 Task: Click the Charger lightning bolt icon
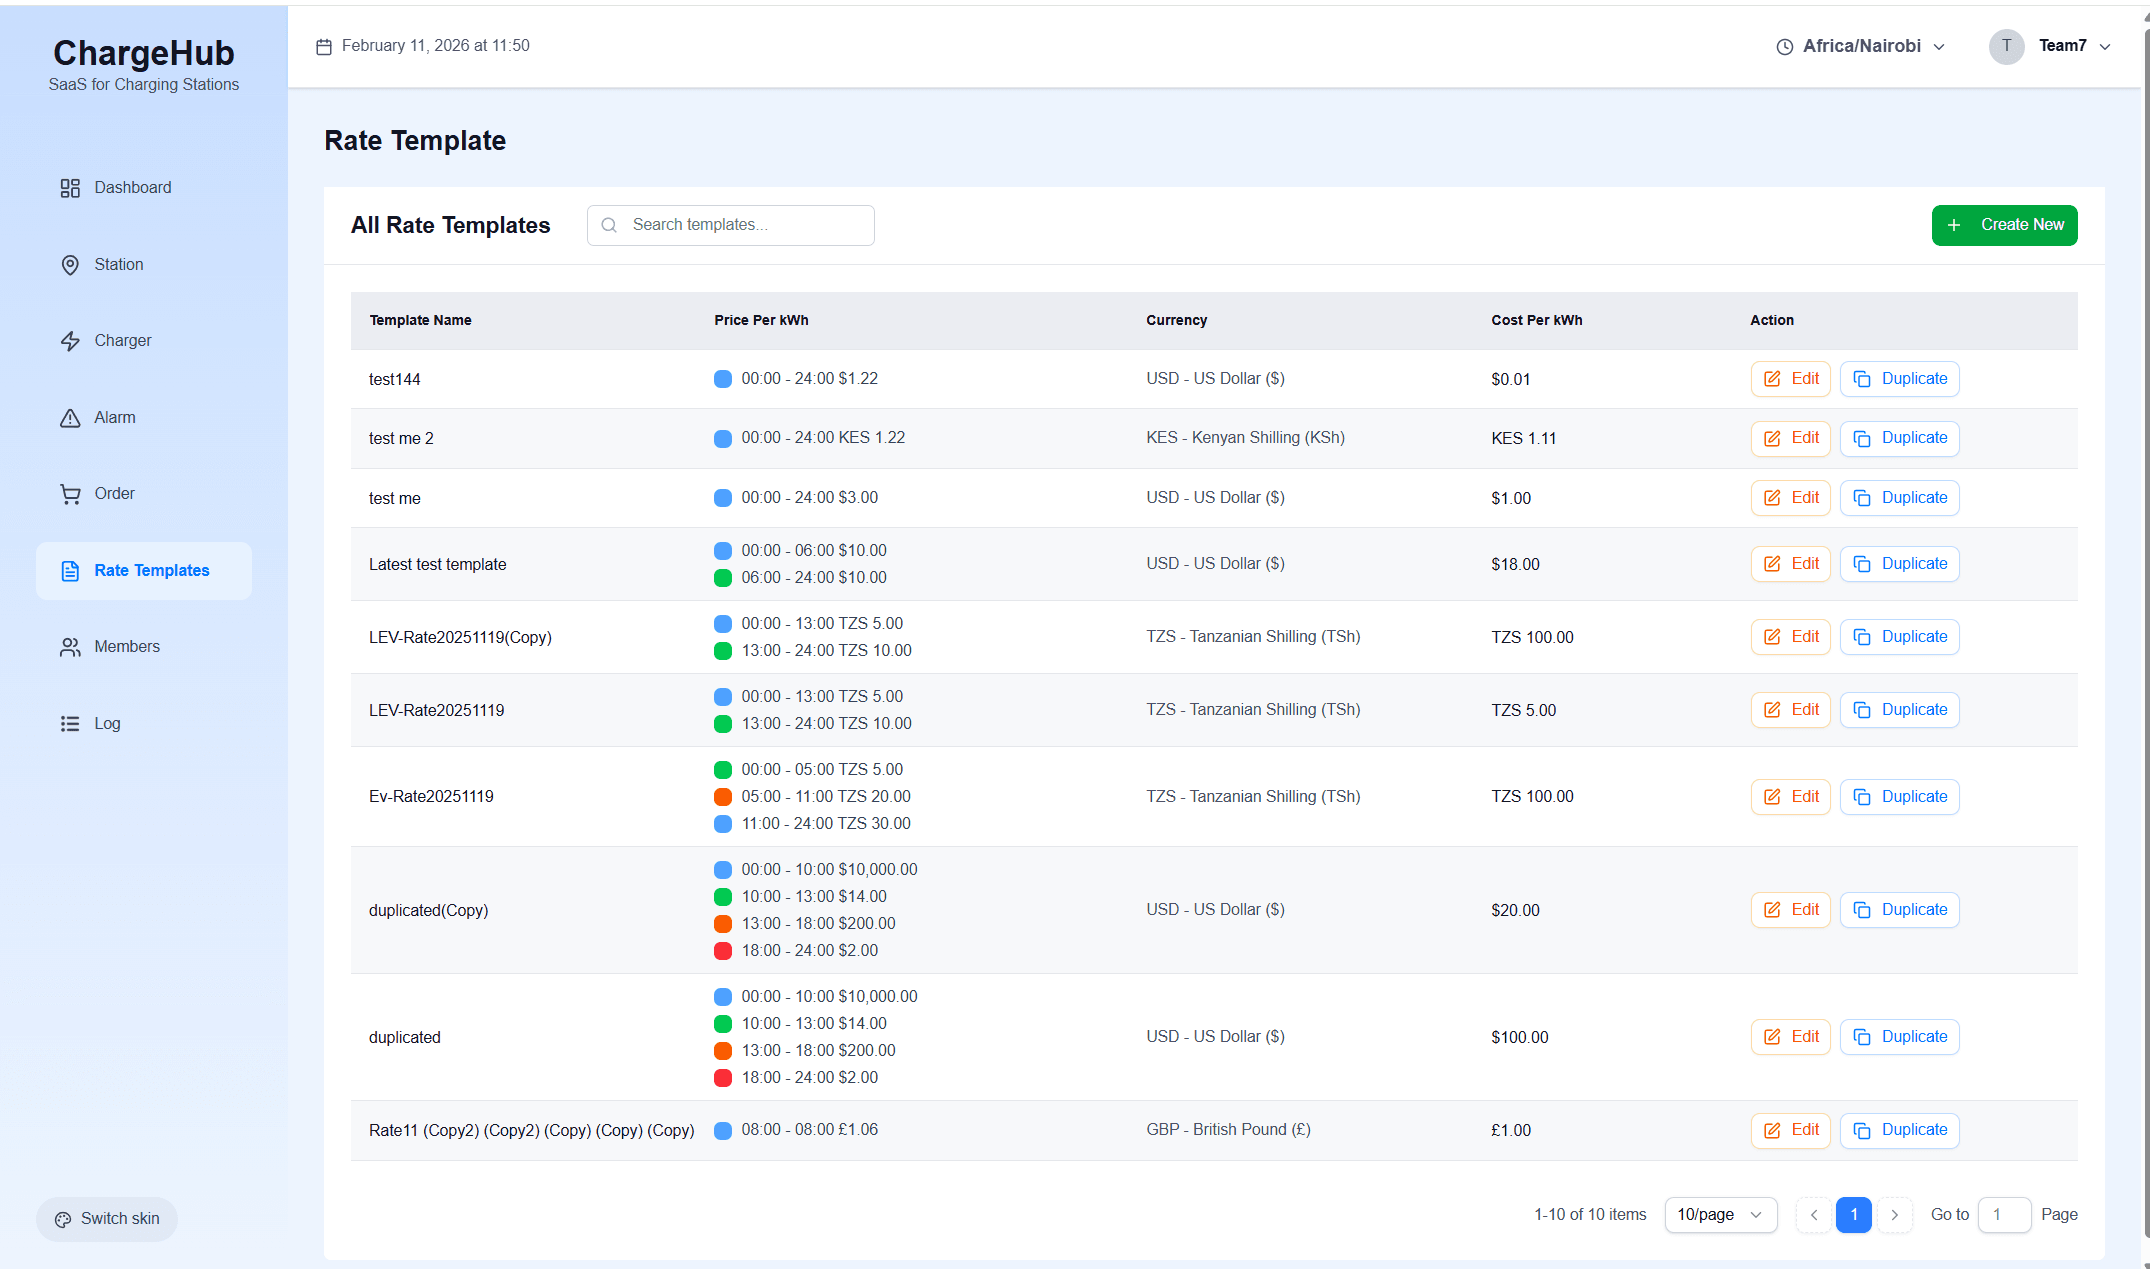[x=70, y=341]
